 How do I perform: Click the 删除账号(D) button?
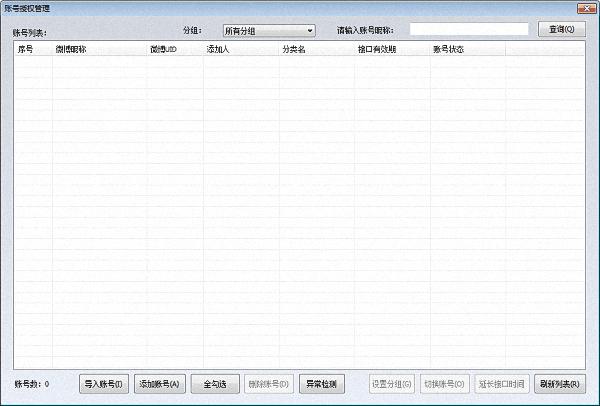click(x=269, y=384)
